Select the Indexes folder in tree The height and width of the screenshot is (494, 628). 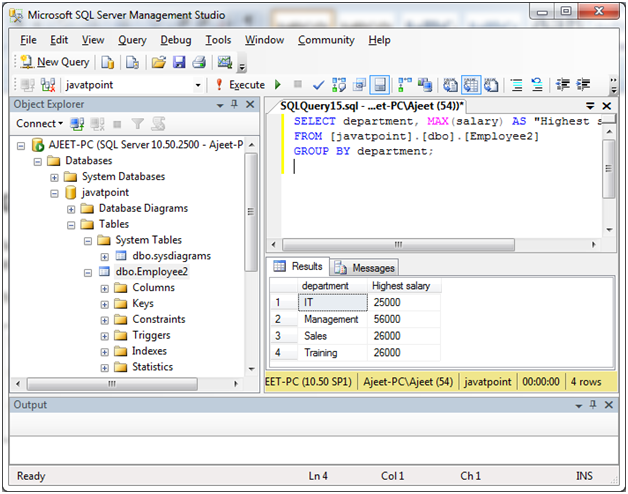(149, 351)
